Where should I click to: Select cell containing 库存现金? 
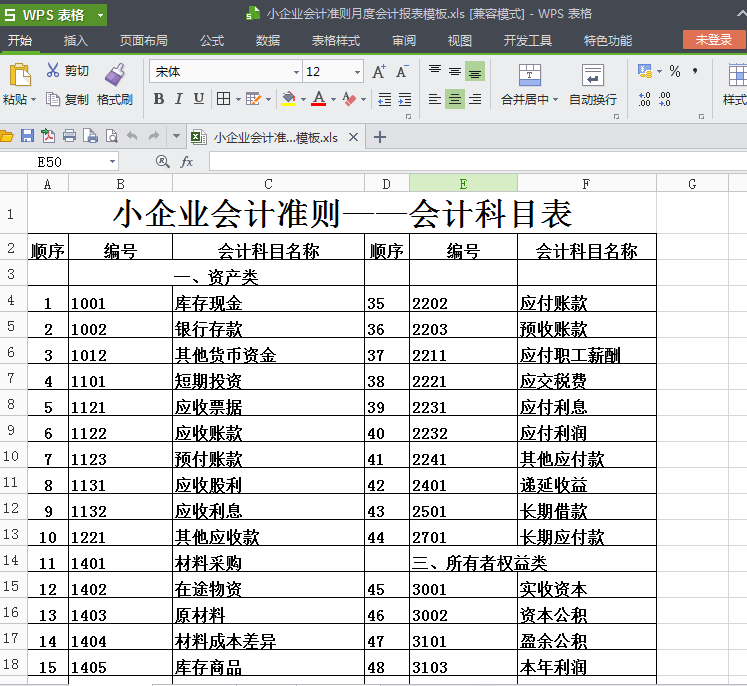[x=268, y=301]
